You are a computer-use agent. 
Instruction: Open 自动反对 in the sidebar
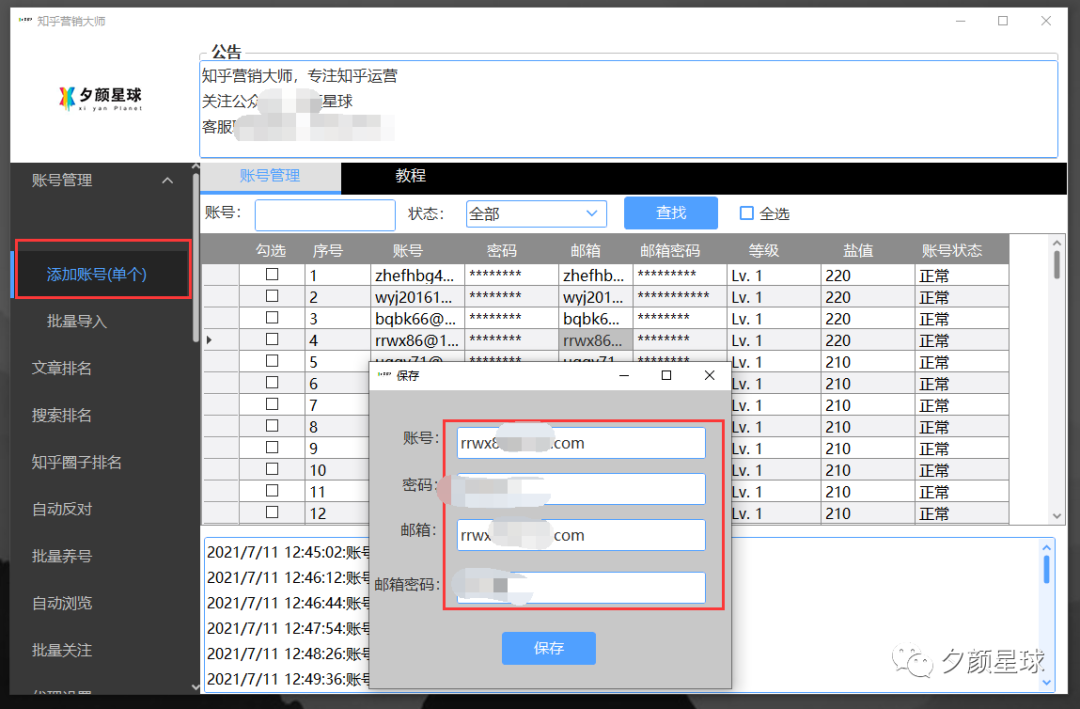pyautogui.click(x=61, y=508)
